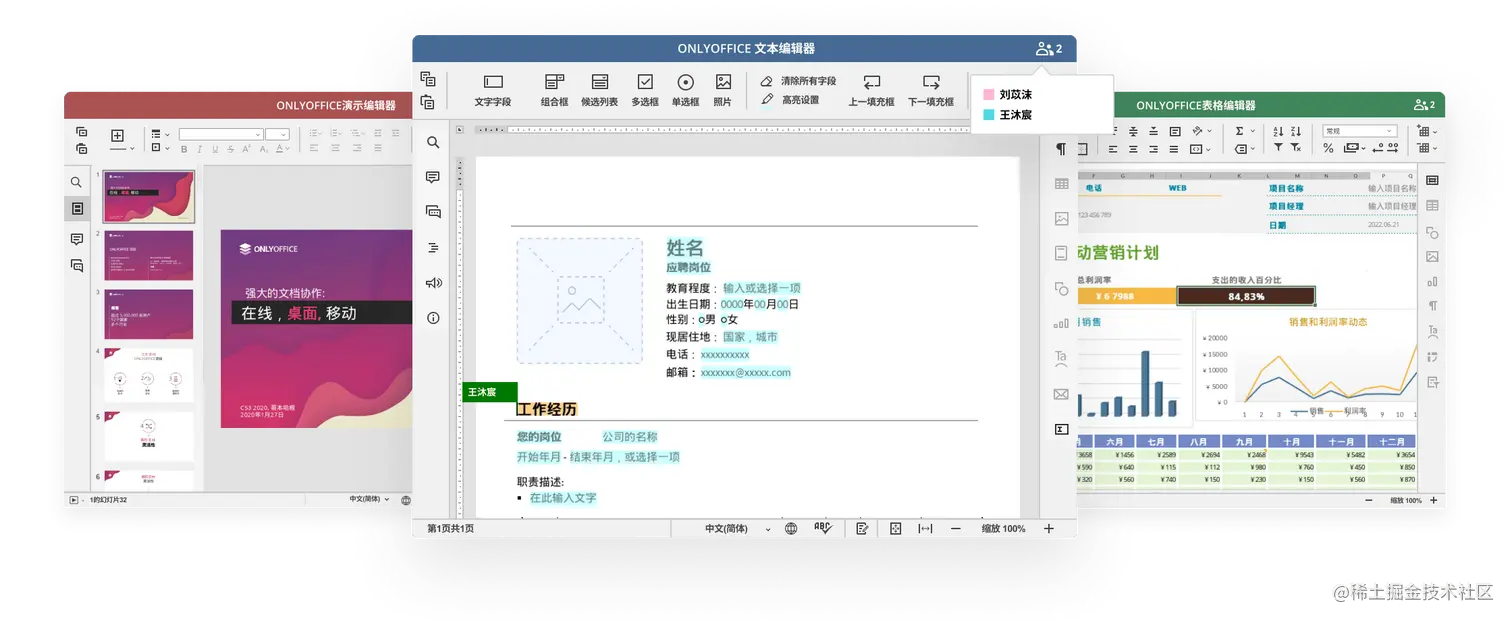Select user 刘苡沫 in collaborators popup
This screenshot has width=1512, height=621.
click(x=1008, y=95)
